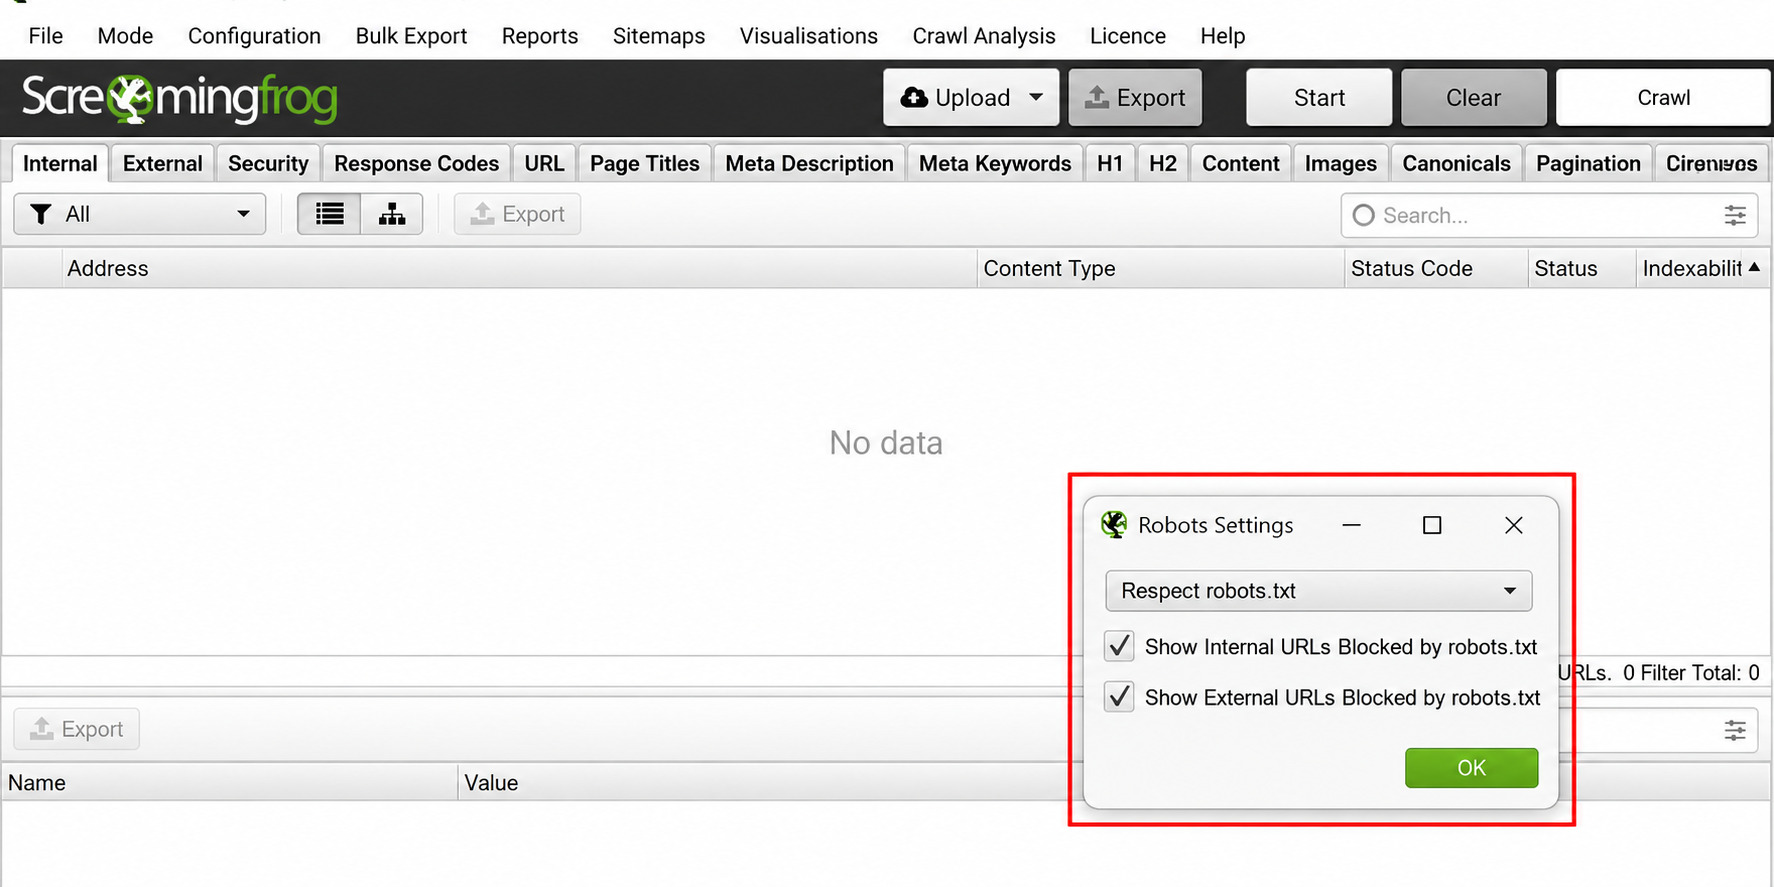Viewport: 1774px width, 887px height.
Task: Maximize the Robots Settings dialog
Action: 1432,525
